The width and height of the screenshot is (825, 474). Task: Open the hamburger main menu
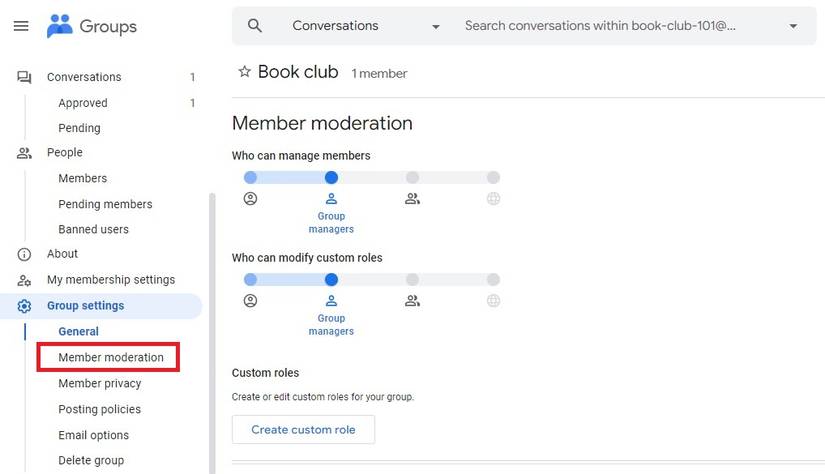point(21,26)
